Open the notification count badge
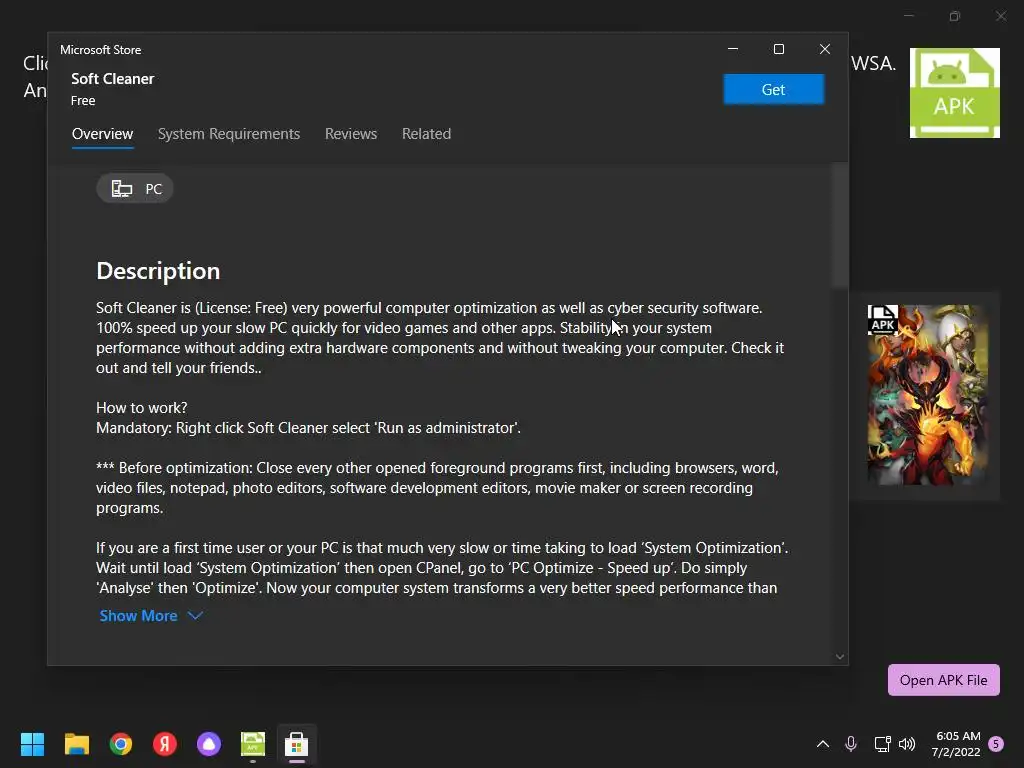1024x768 pixels. point(996,744)
